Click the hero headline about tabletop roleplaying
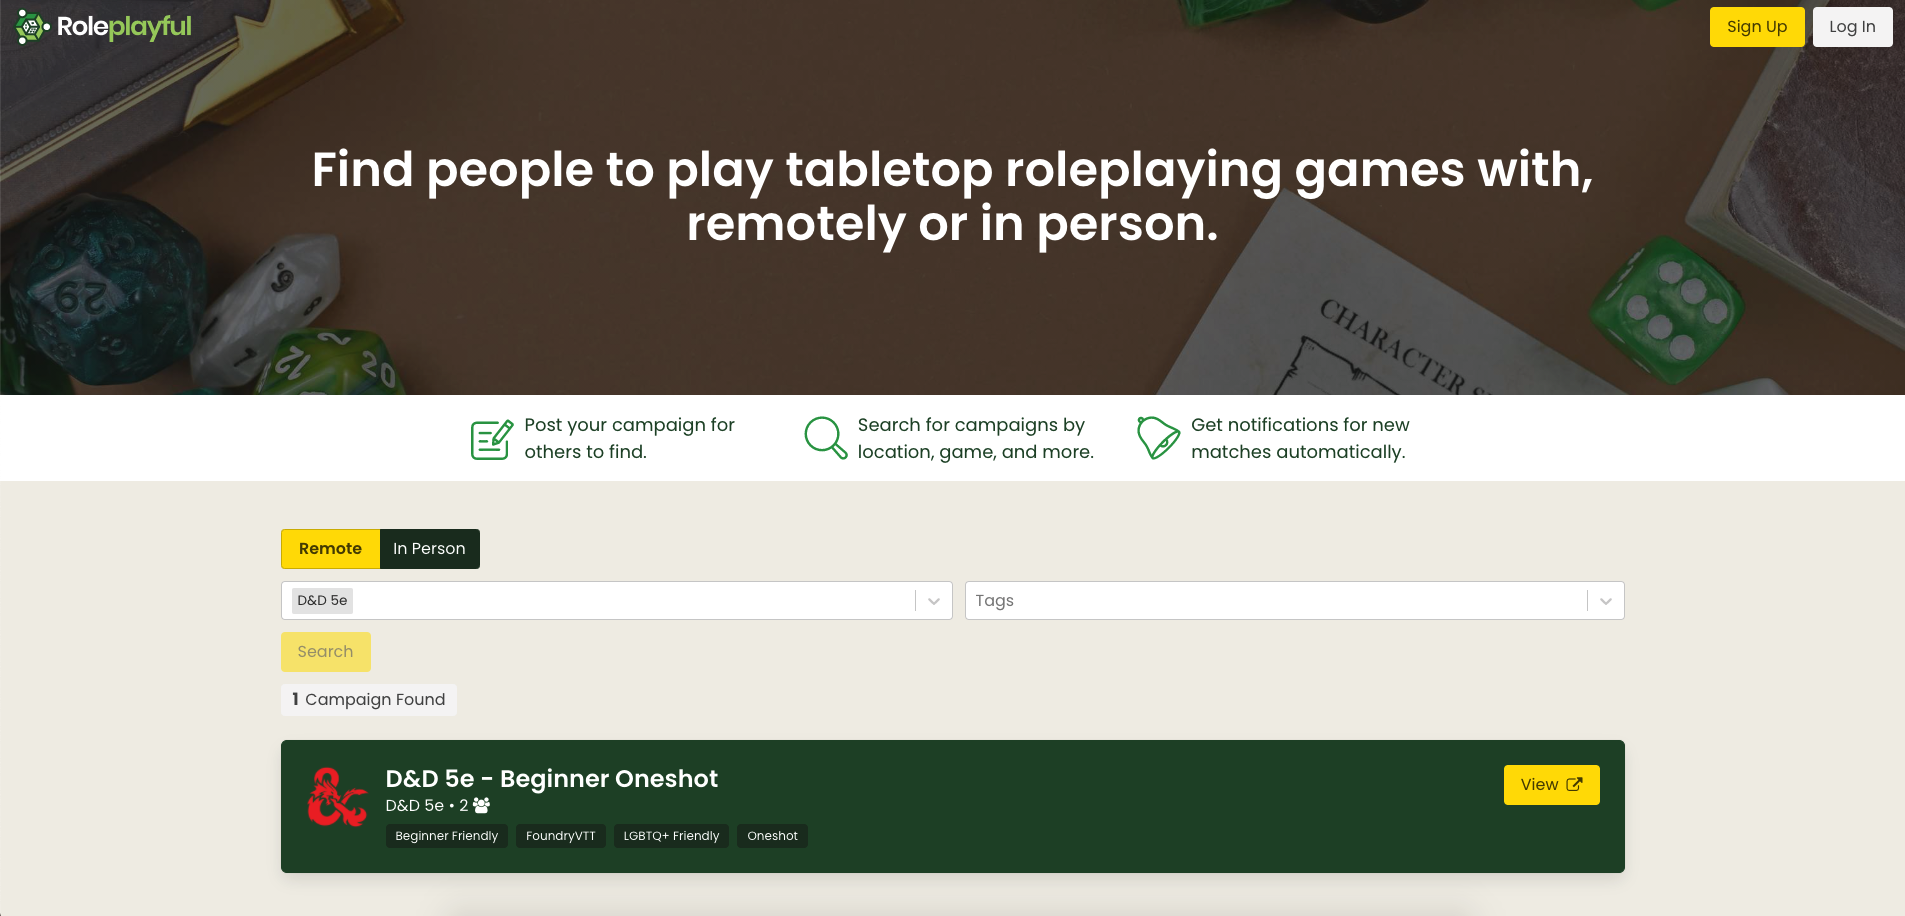Image resolution: width=1905 pixels, height=916 pixels. (x=952, y=197)
